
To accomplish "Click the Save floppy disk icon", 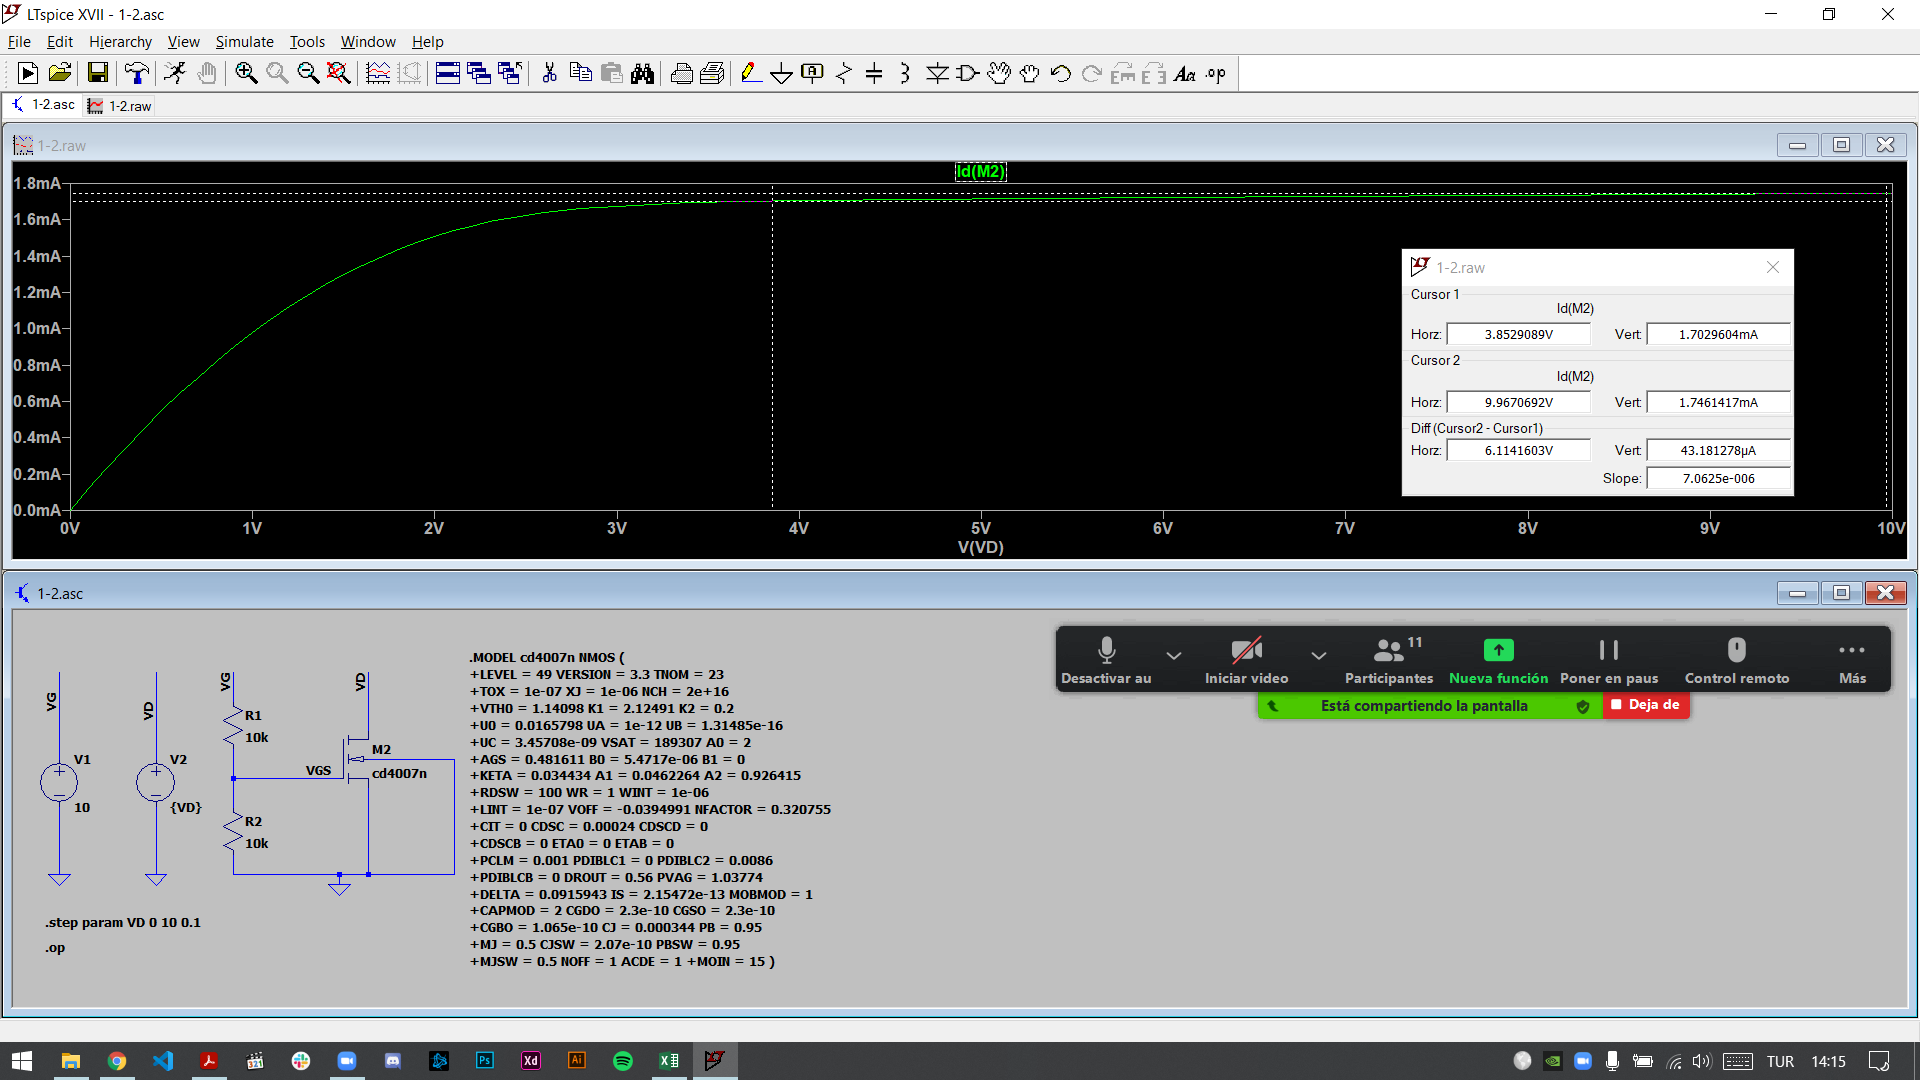I will 97,73.
